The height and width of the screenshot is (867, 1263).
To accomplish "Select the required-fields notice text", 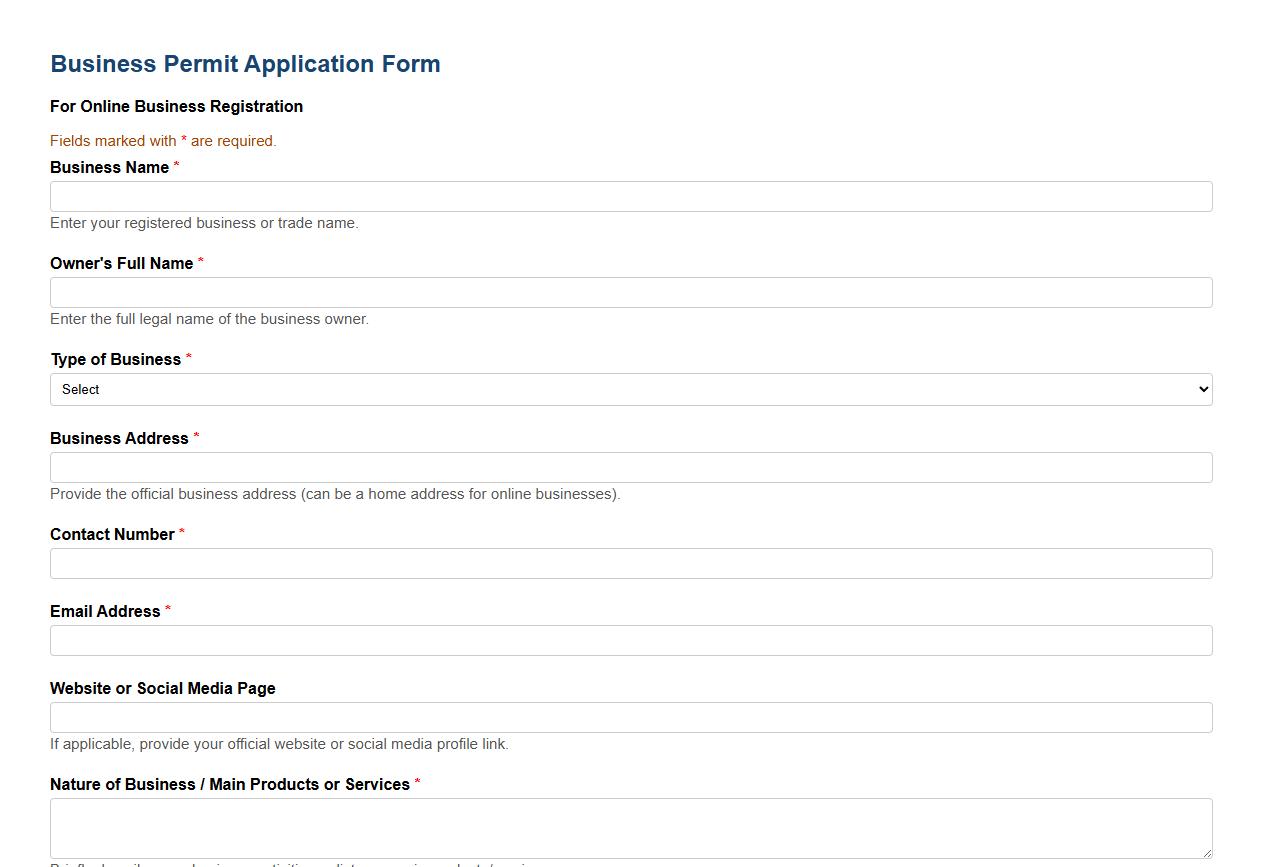I will pos(163,141).
